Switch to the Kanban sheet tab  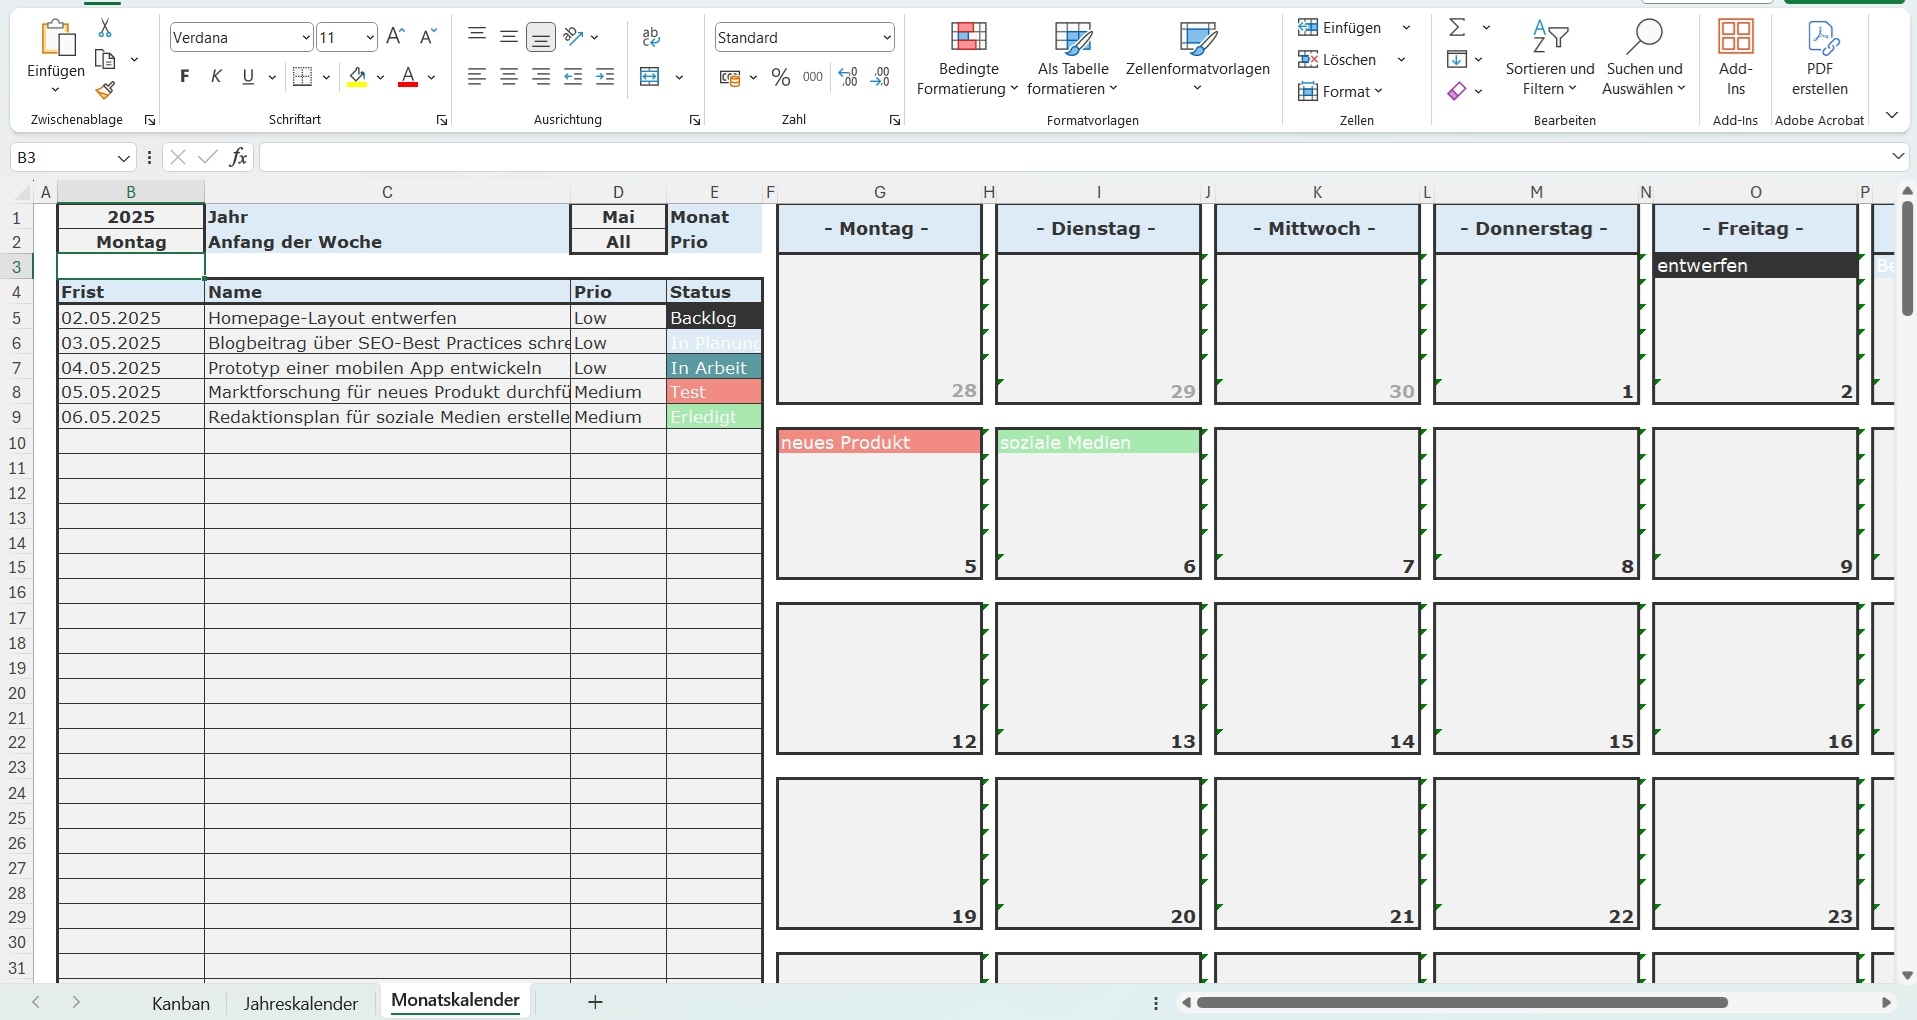point(181,1003)
